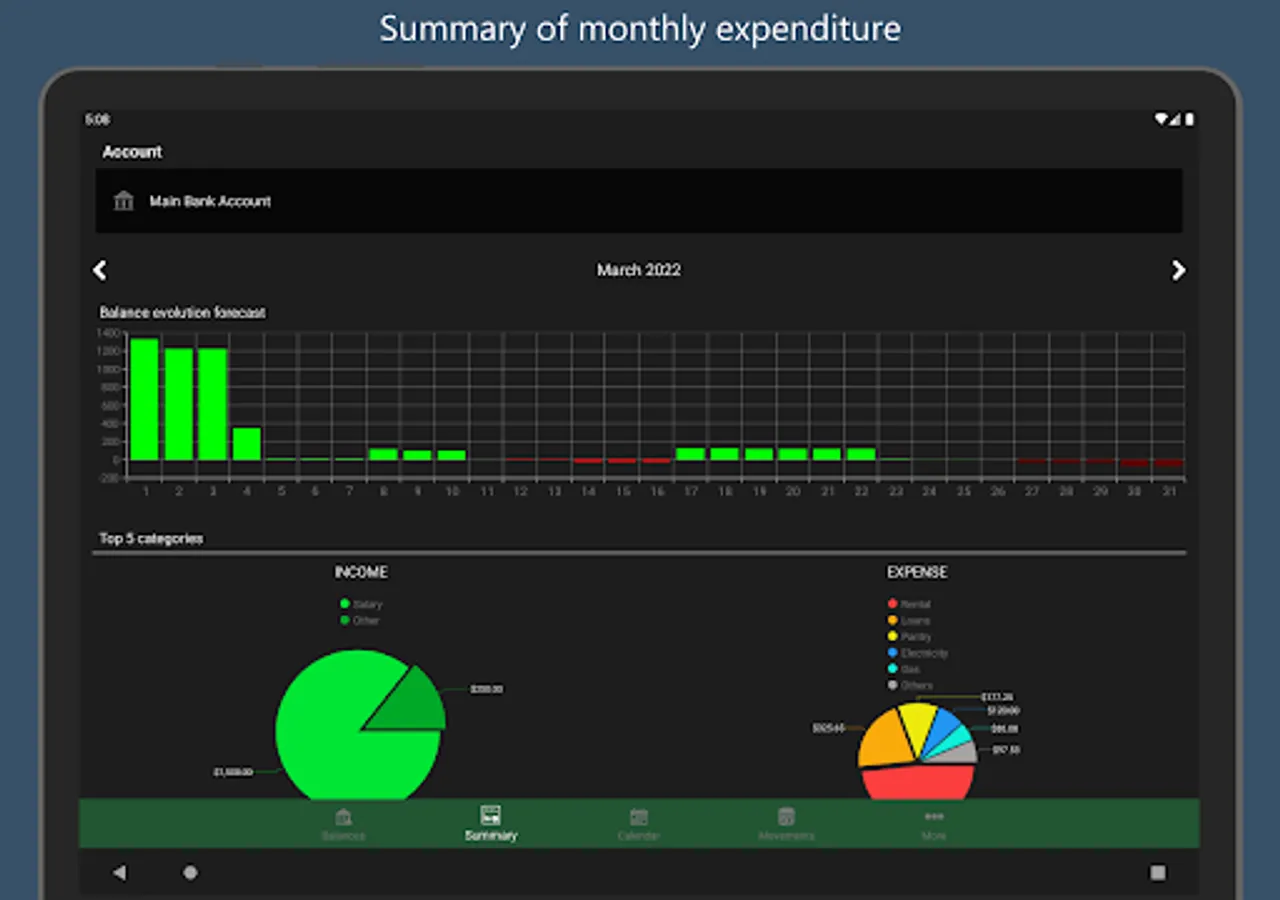Open the Main Bank Account selector
Image resolution: width=1280 pixels, height=900 pixels.
(639, 201)
